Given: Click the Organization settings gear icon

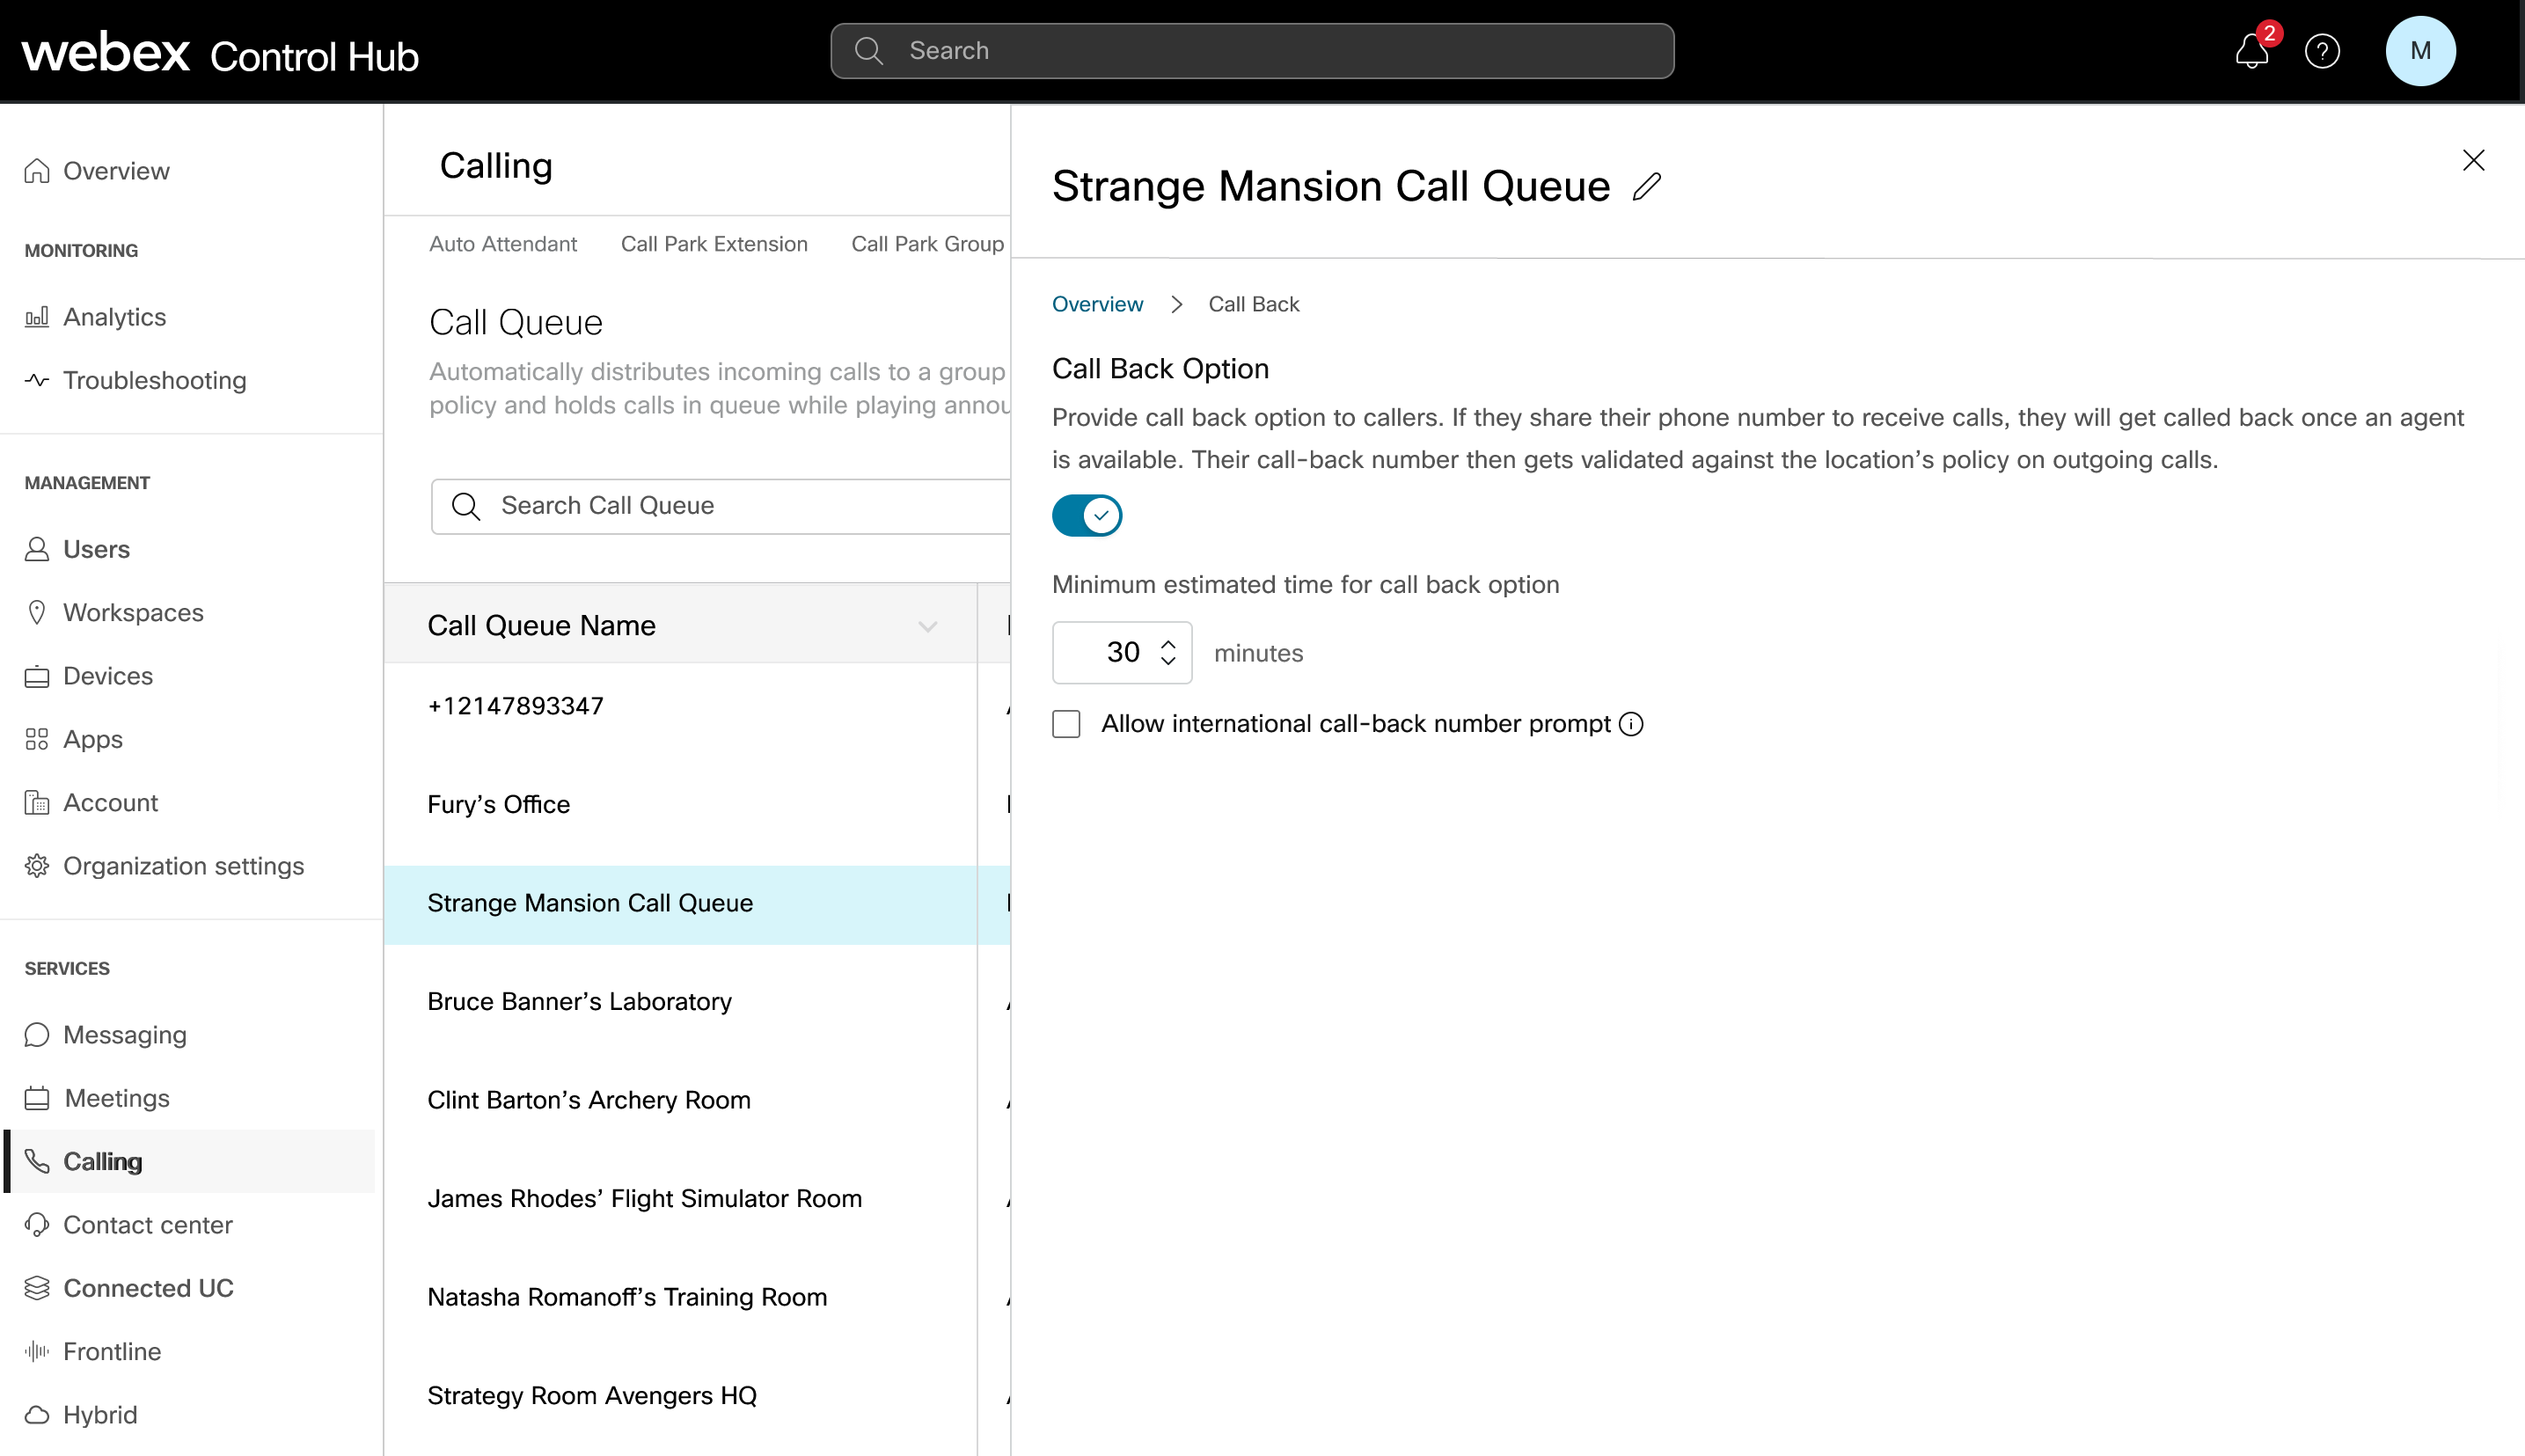Looking at the screenshot, I should [x=37, y=866].
